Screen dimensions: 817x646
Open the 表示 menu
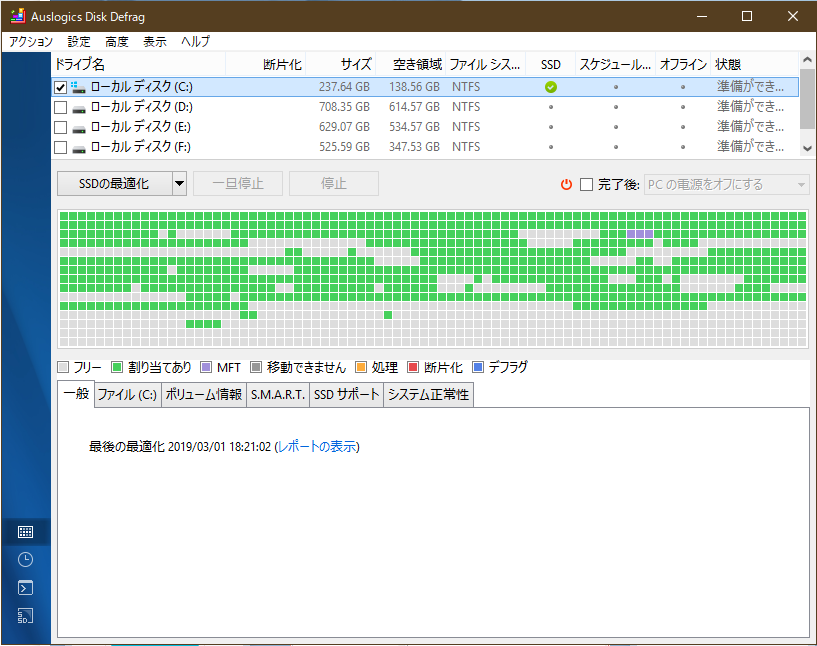point(155,42)
